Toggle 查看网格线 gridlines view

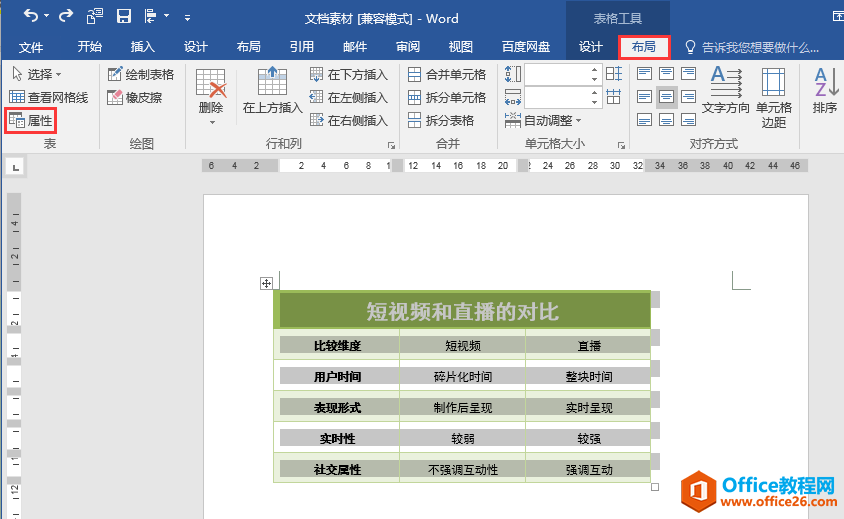(48, 97)
